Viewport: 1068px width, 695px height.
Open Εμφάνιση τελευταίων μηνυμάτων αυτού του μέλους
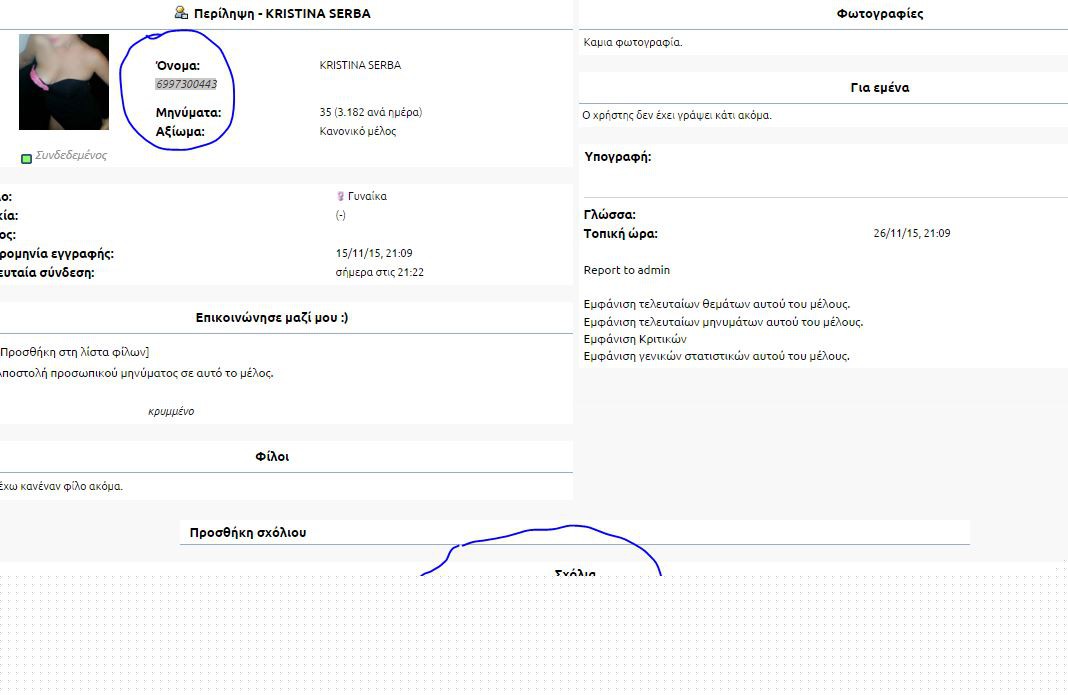click(723, 322)
